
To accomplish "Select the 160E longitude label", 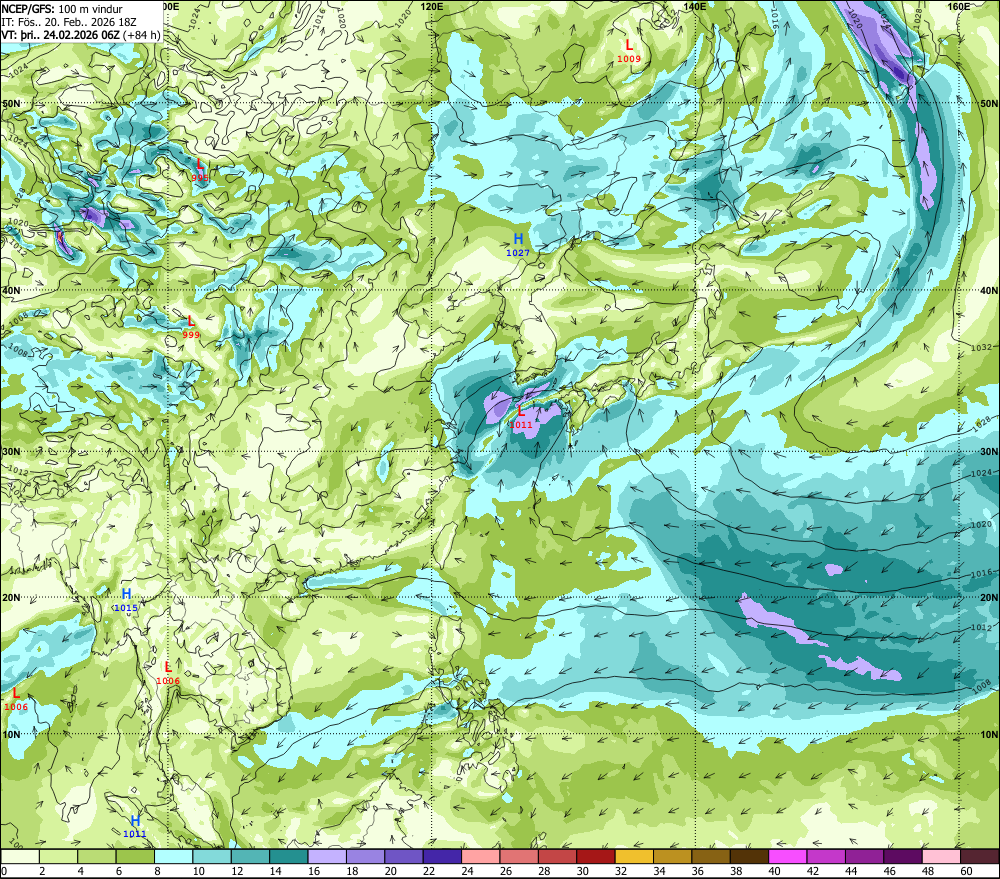I will (959, 6).
